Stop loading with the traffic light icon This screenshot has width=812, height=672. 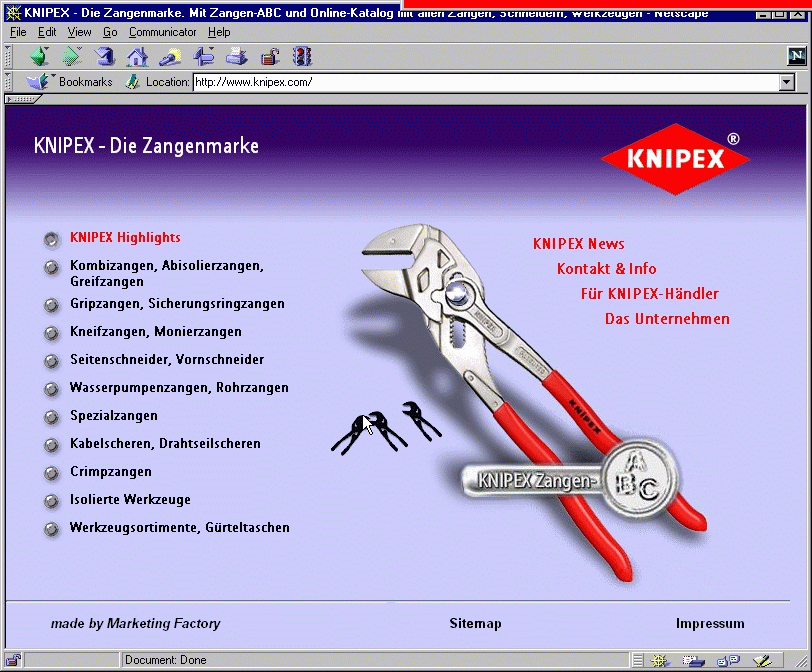click(302, 56)
